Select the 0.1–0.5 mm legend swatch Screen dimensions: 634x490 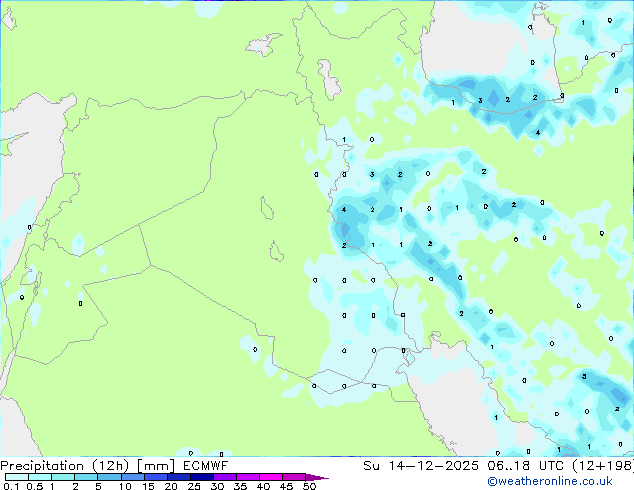(x=17, y=477)
